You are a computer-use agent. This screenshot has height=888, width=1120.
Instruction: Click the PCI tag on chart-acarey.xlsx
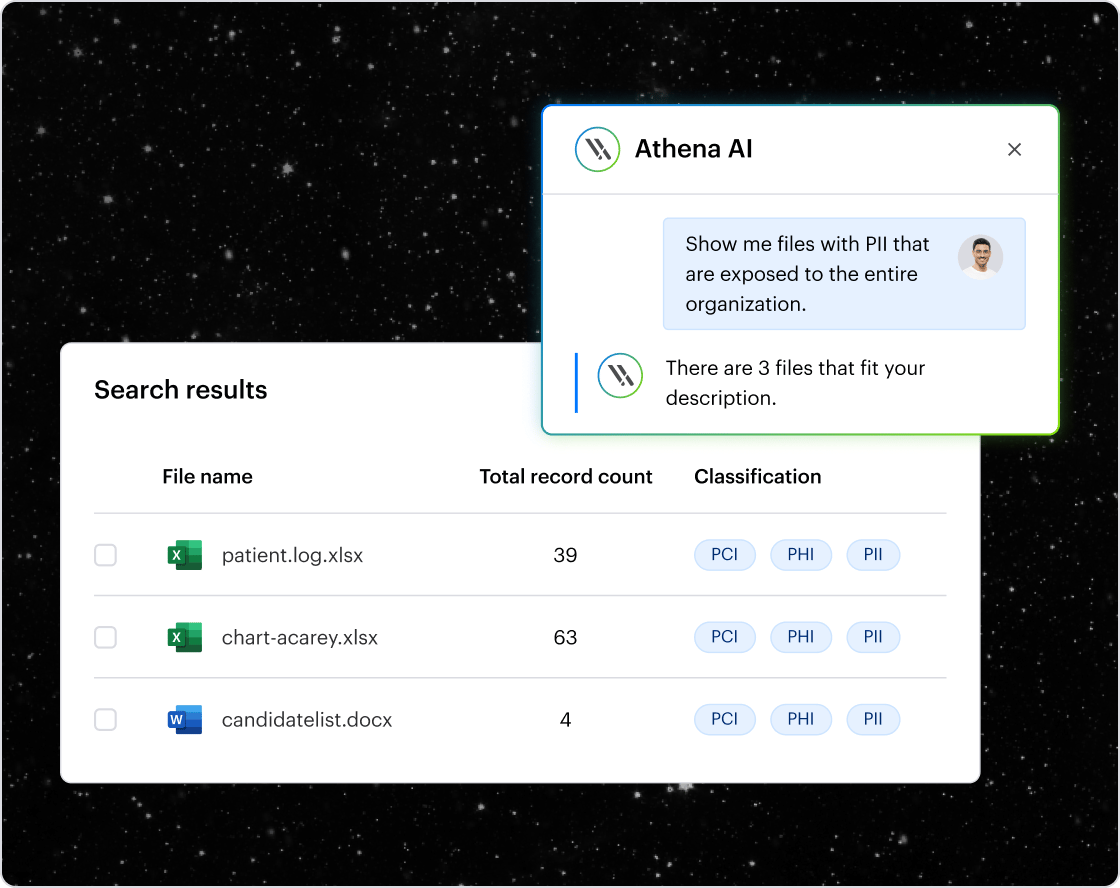[x=724, y=637]
